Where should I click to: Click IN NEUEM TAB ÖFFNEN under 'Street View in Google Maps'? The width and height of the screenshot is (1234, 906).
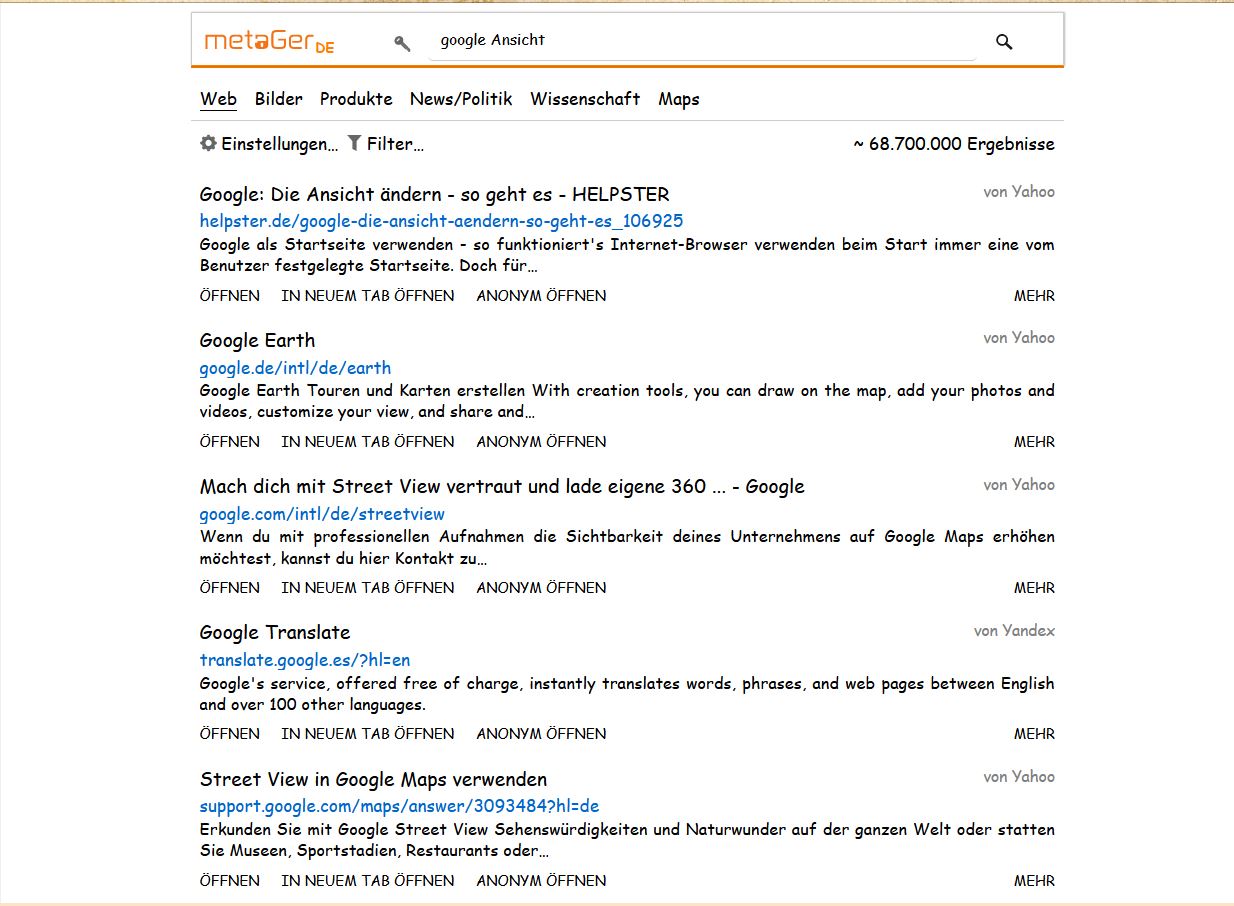368,880
